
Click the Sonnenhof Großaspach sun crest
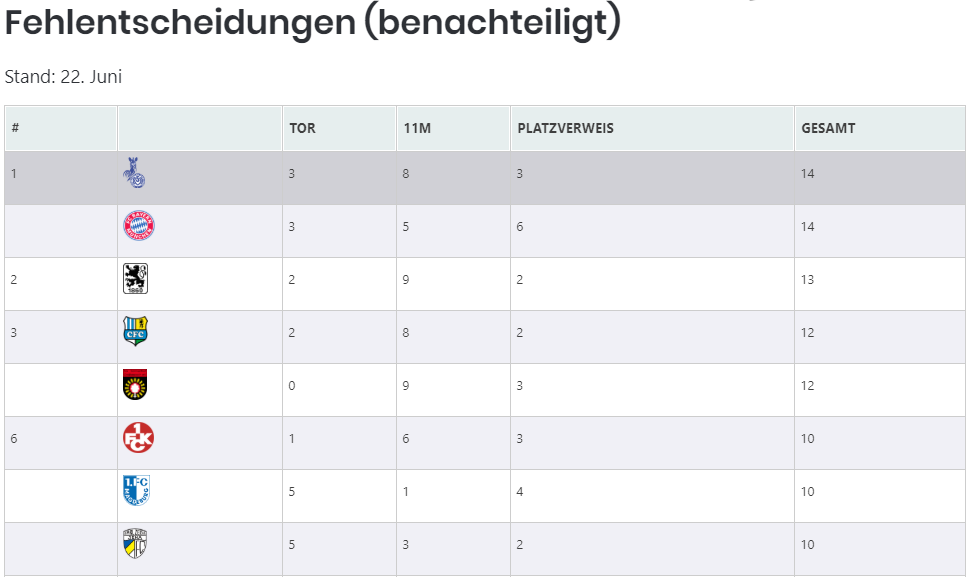(x=135, y=385)
